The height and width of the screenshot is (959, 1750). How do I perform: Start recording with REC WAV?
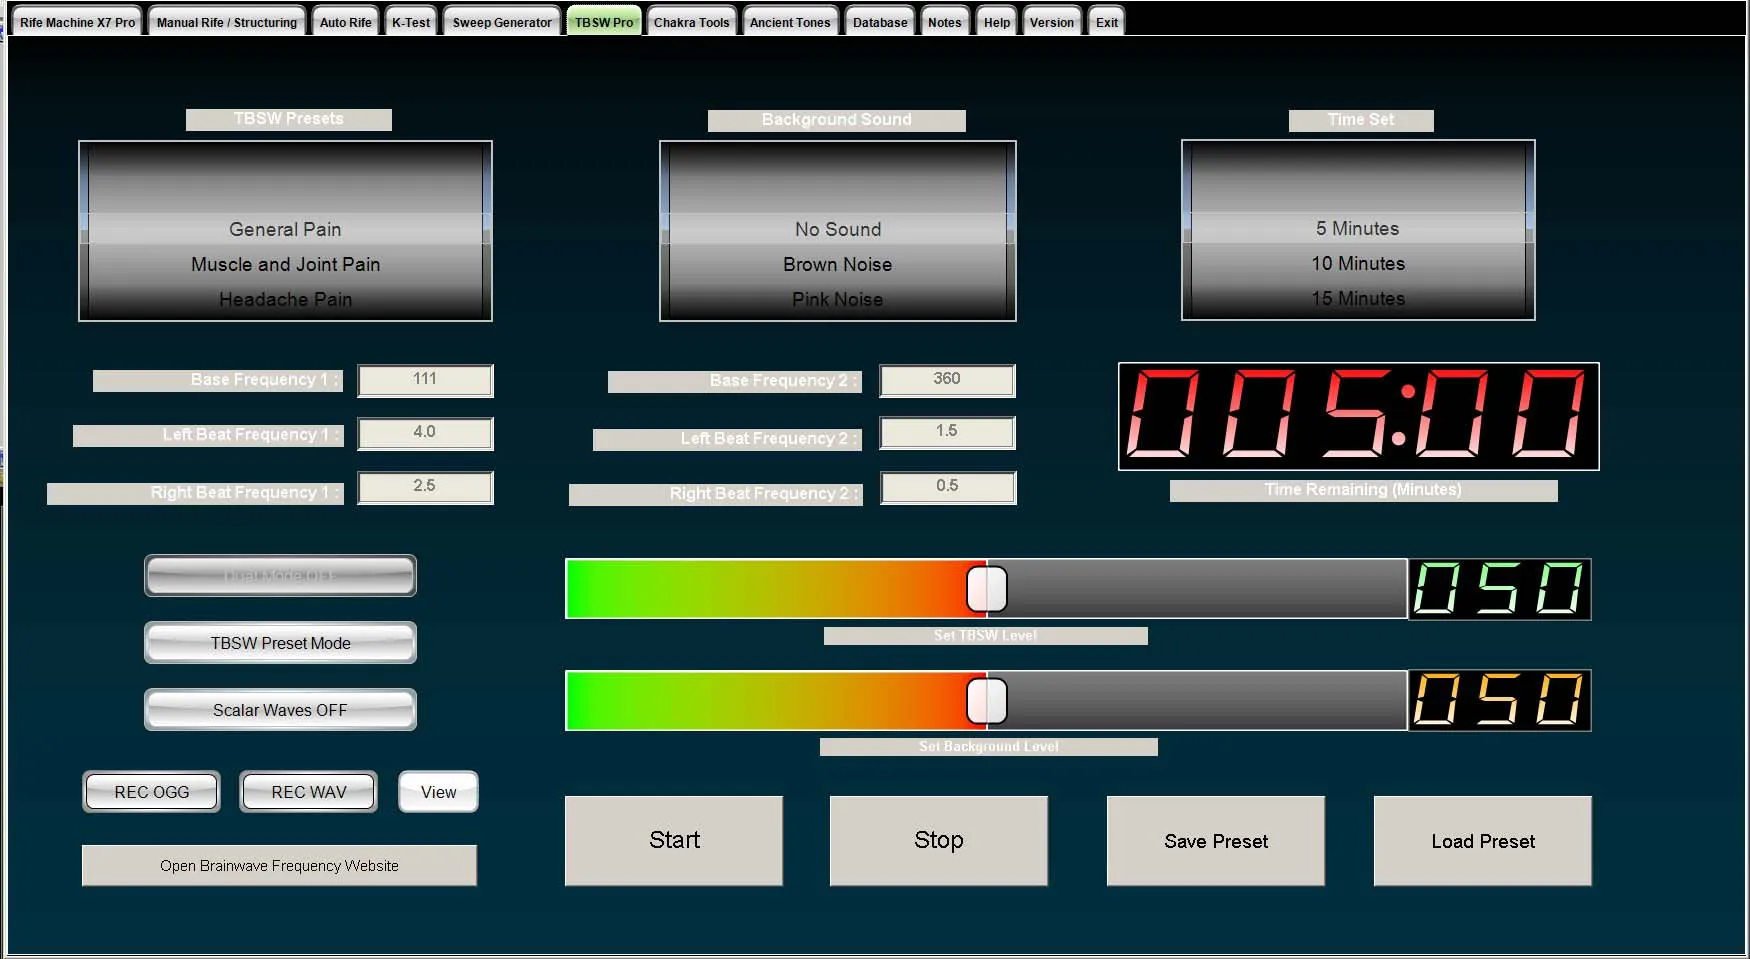[x=308, y=792]
